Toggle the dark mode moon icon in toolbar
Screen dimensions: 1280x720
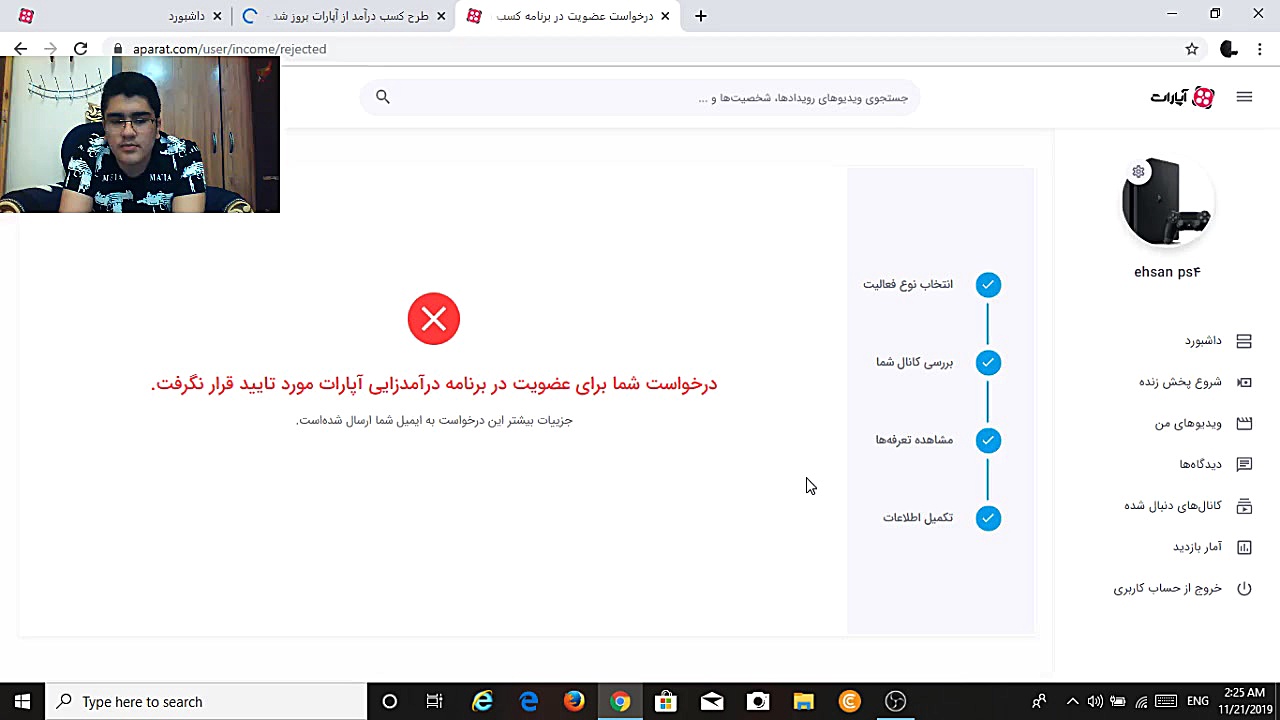(1228, 49)
